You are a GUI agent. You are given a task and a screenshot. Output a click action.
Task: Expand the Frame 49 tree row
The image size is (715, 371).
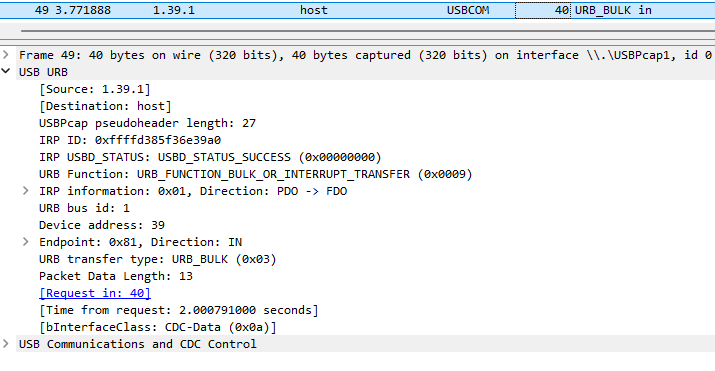click(5, 55)
